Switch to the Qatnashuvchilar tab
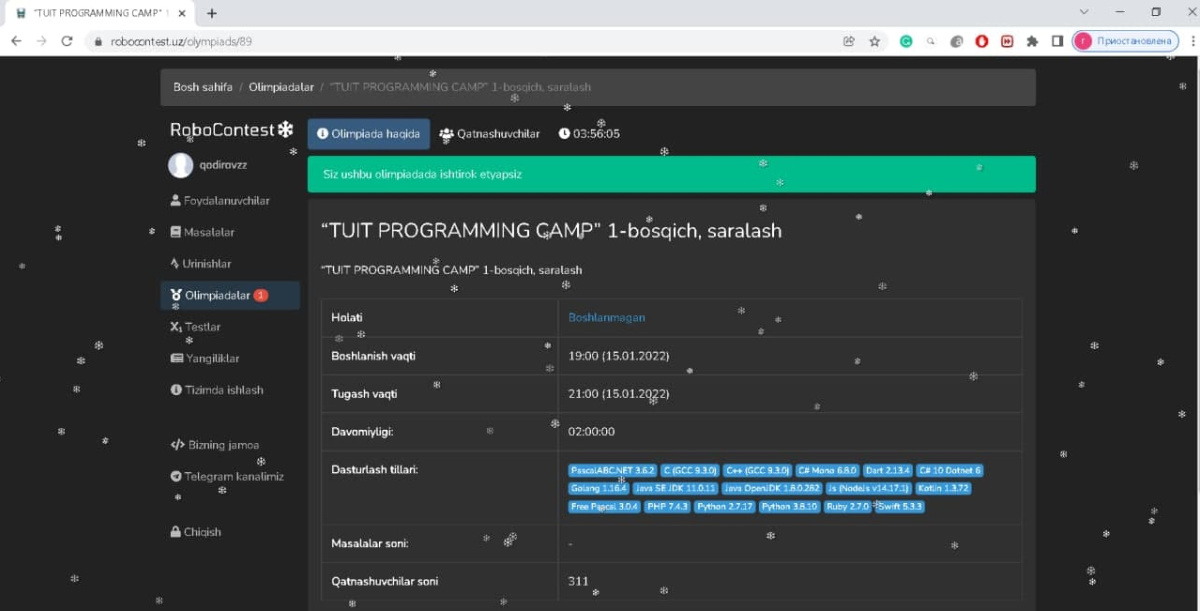1200x611 pixels. click(490, 134)
